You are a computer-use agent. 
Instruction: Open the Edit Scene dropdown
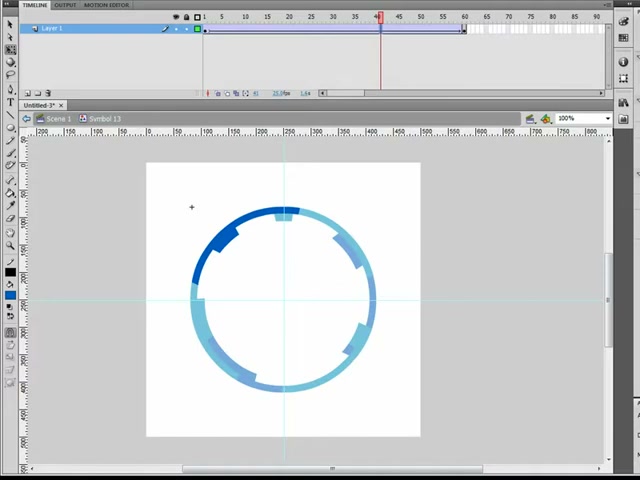click(x=530, y=119)
